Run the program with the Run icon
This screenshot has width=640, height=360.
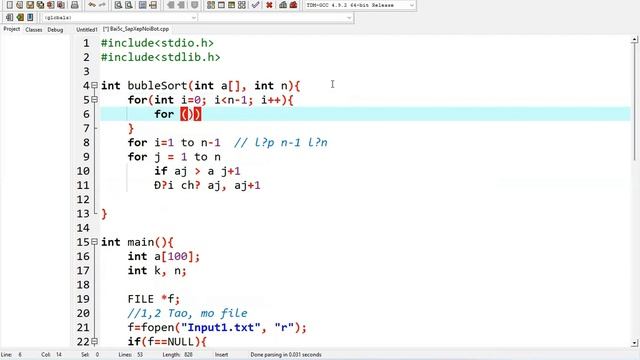pos(221,5)
